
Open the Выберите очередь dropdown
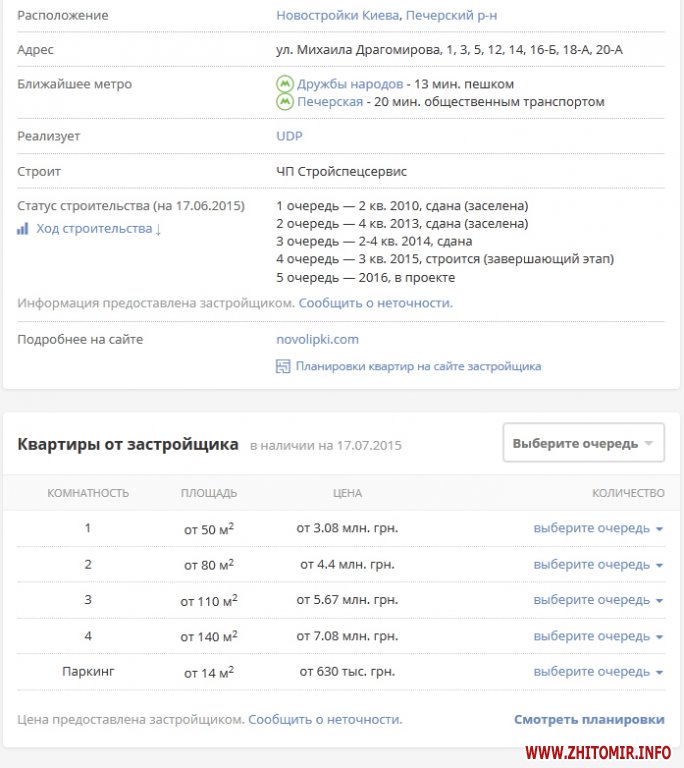583,443
